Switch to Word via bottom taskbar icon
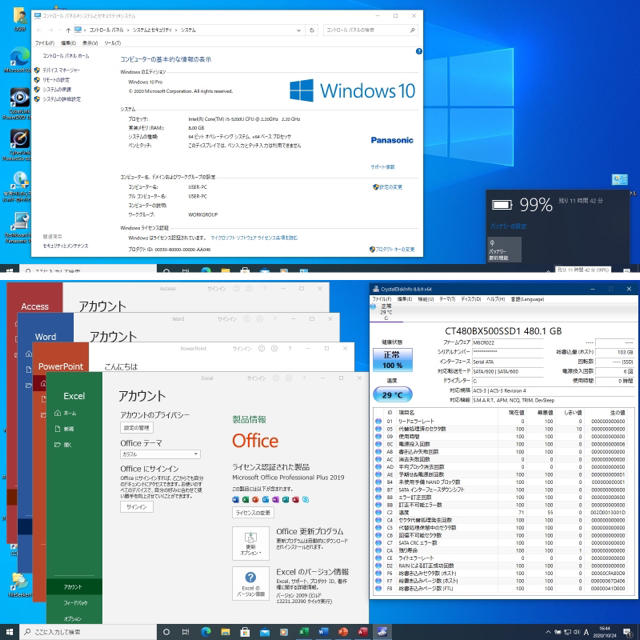 (323, 632)
